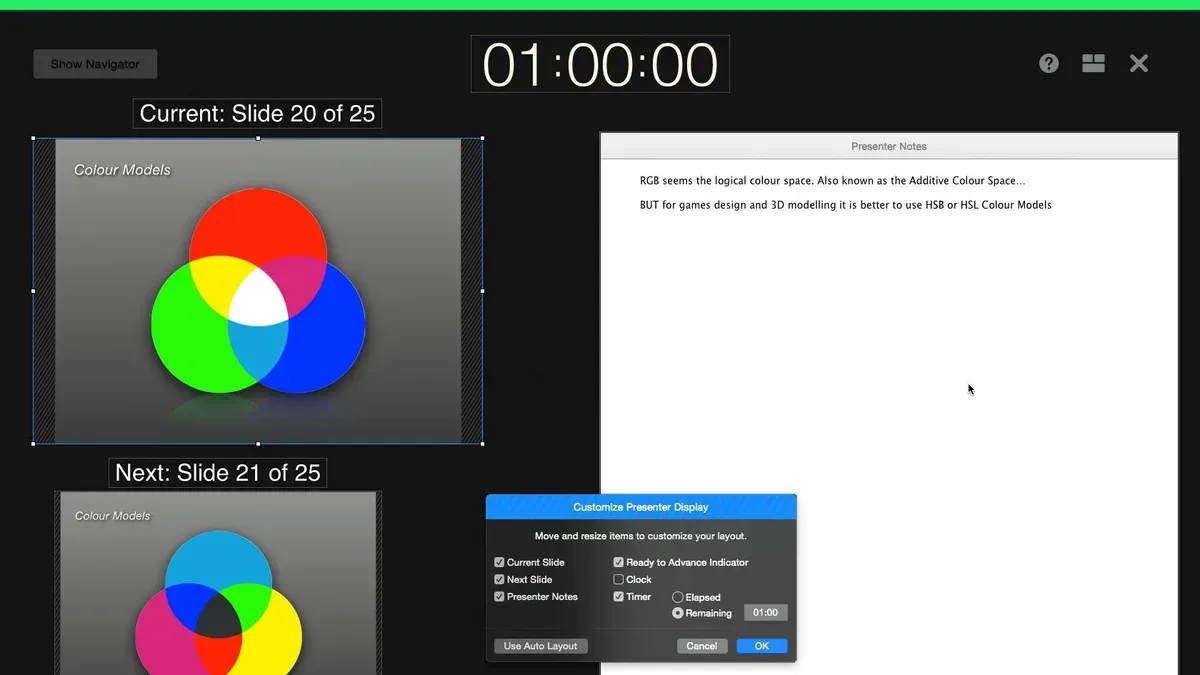This screenshot has height=675, width=1200.
Task: Click the note line starting 'RGB seems the logical'
Action: point(832,181)
